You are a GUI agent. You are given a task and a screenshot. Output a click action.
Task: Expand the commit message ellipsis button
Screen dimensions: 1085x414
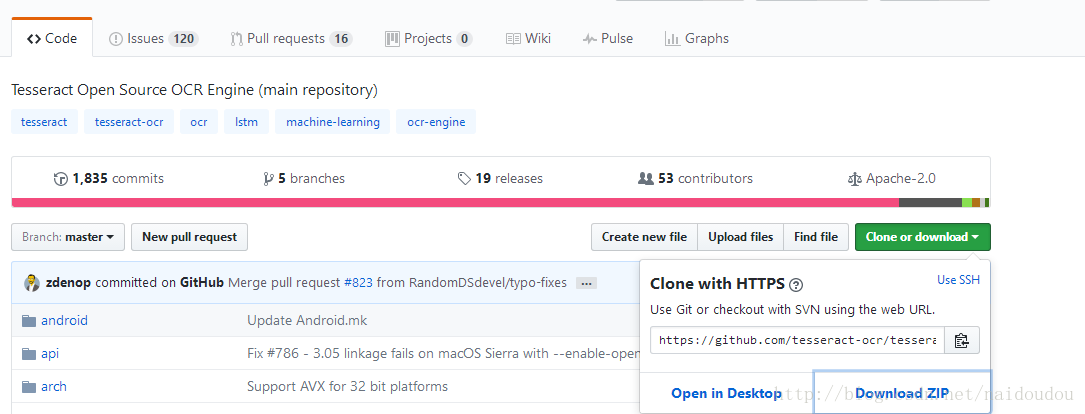586,283
